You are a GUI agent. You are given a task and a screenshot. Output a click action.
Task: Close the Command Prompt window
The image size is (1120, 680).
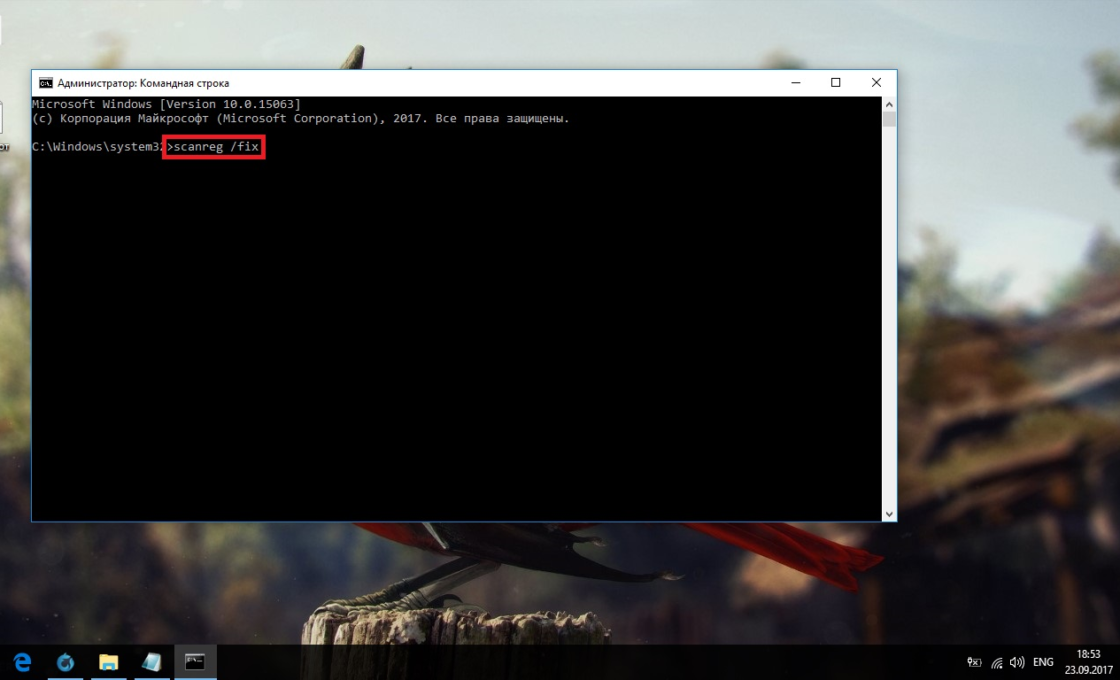point(876,83)
